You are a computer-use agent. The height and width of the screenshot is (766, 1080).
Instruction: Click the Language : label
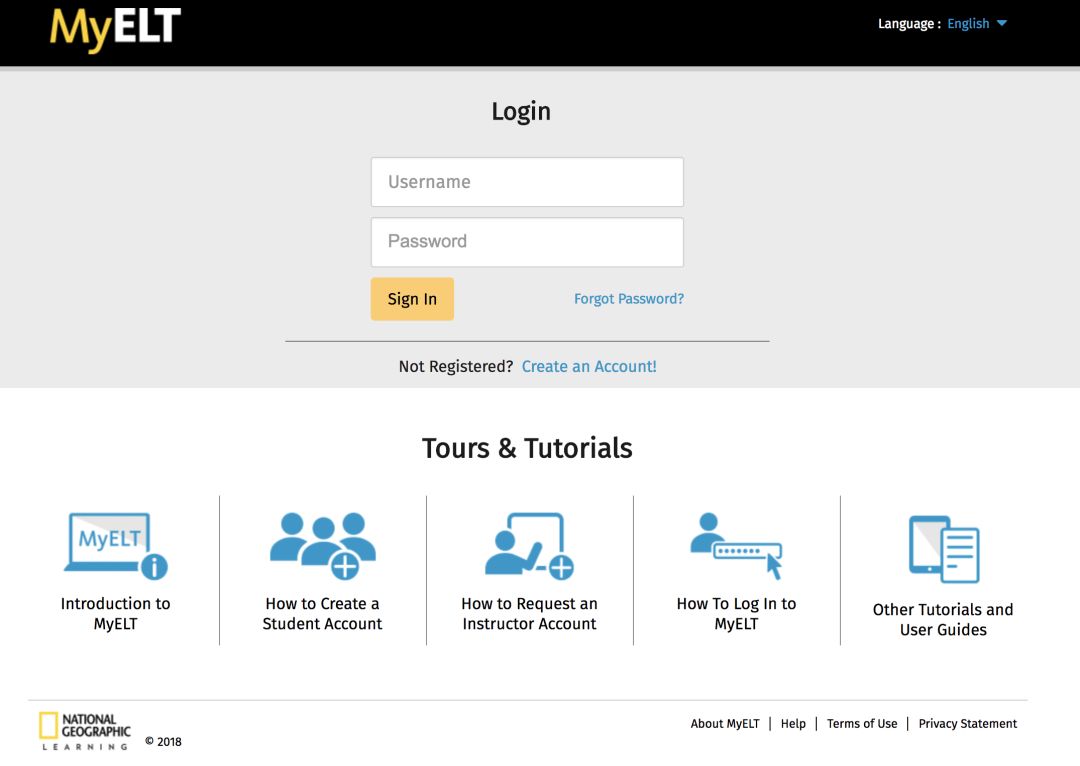click(909, 23)
